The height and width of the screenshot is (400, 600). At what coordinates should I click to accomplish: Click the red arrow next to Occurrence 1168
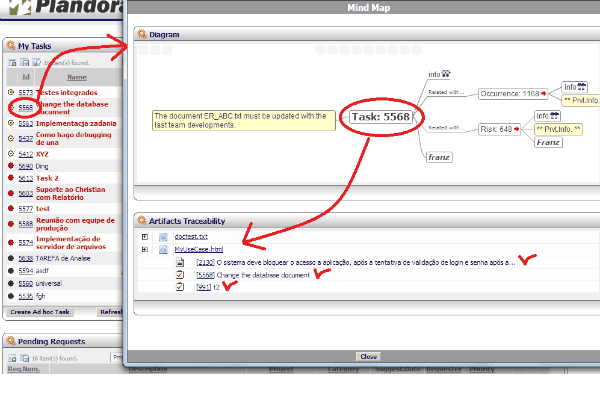click(x=545, y=93)
